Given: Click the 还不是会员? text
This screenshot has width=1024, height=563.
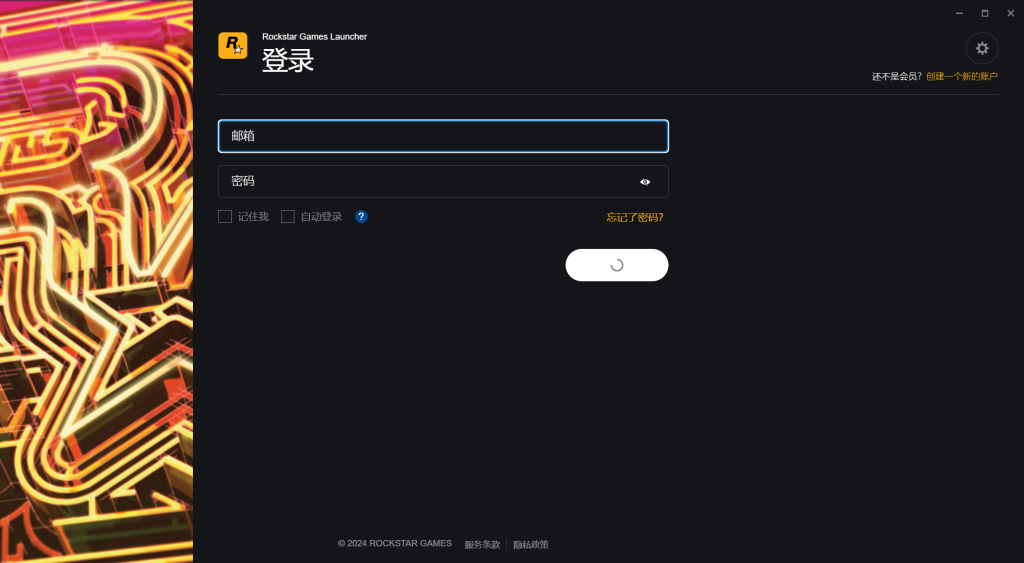Looking at the screenshot, I should click(897, 76).
